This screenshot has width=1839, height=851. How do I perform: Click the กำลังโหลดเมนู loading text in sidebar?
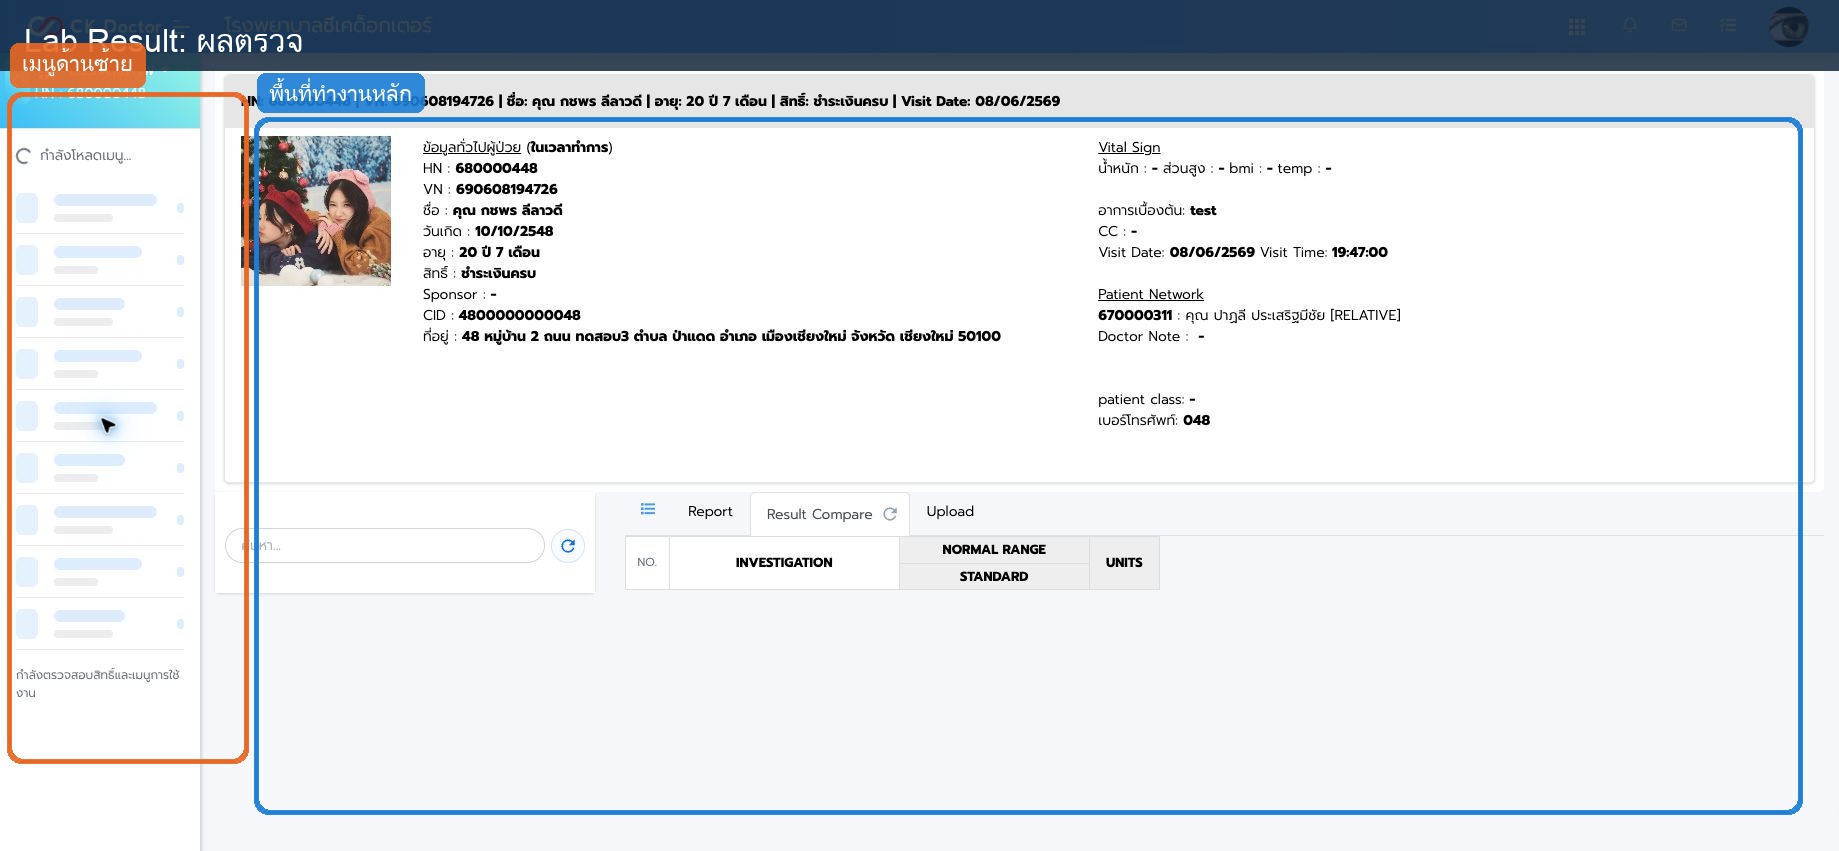click(85, 155)
